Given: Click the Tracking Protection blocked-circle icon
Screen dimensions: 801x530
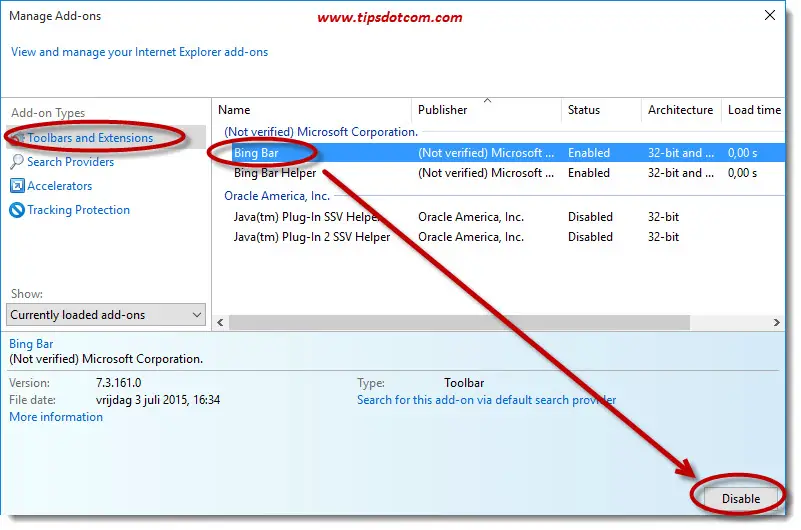Looking at the screenshot, I should [x=17, y=210].
